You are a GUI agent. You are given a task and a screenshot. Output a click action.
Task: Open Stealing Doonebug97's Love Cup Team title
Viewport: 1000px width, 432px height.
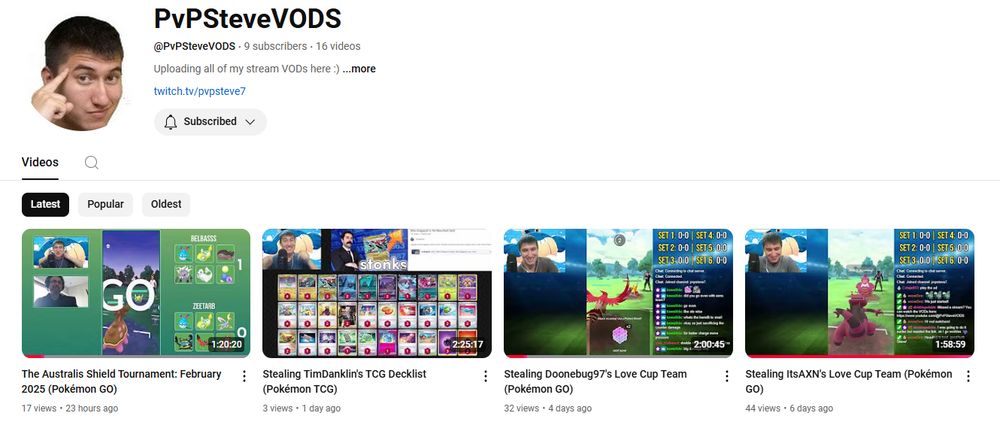tap(596, 382)
